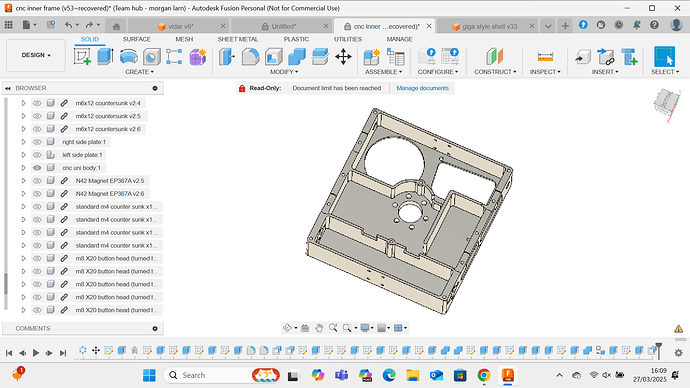The height and width of the screenshot is (388, 690).
Task: Switch to the SHEET METAL tab
Action: click(238, 39)
